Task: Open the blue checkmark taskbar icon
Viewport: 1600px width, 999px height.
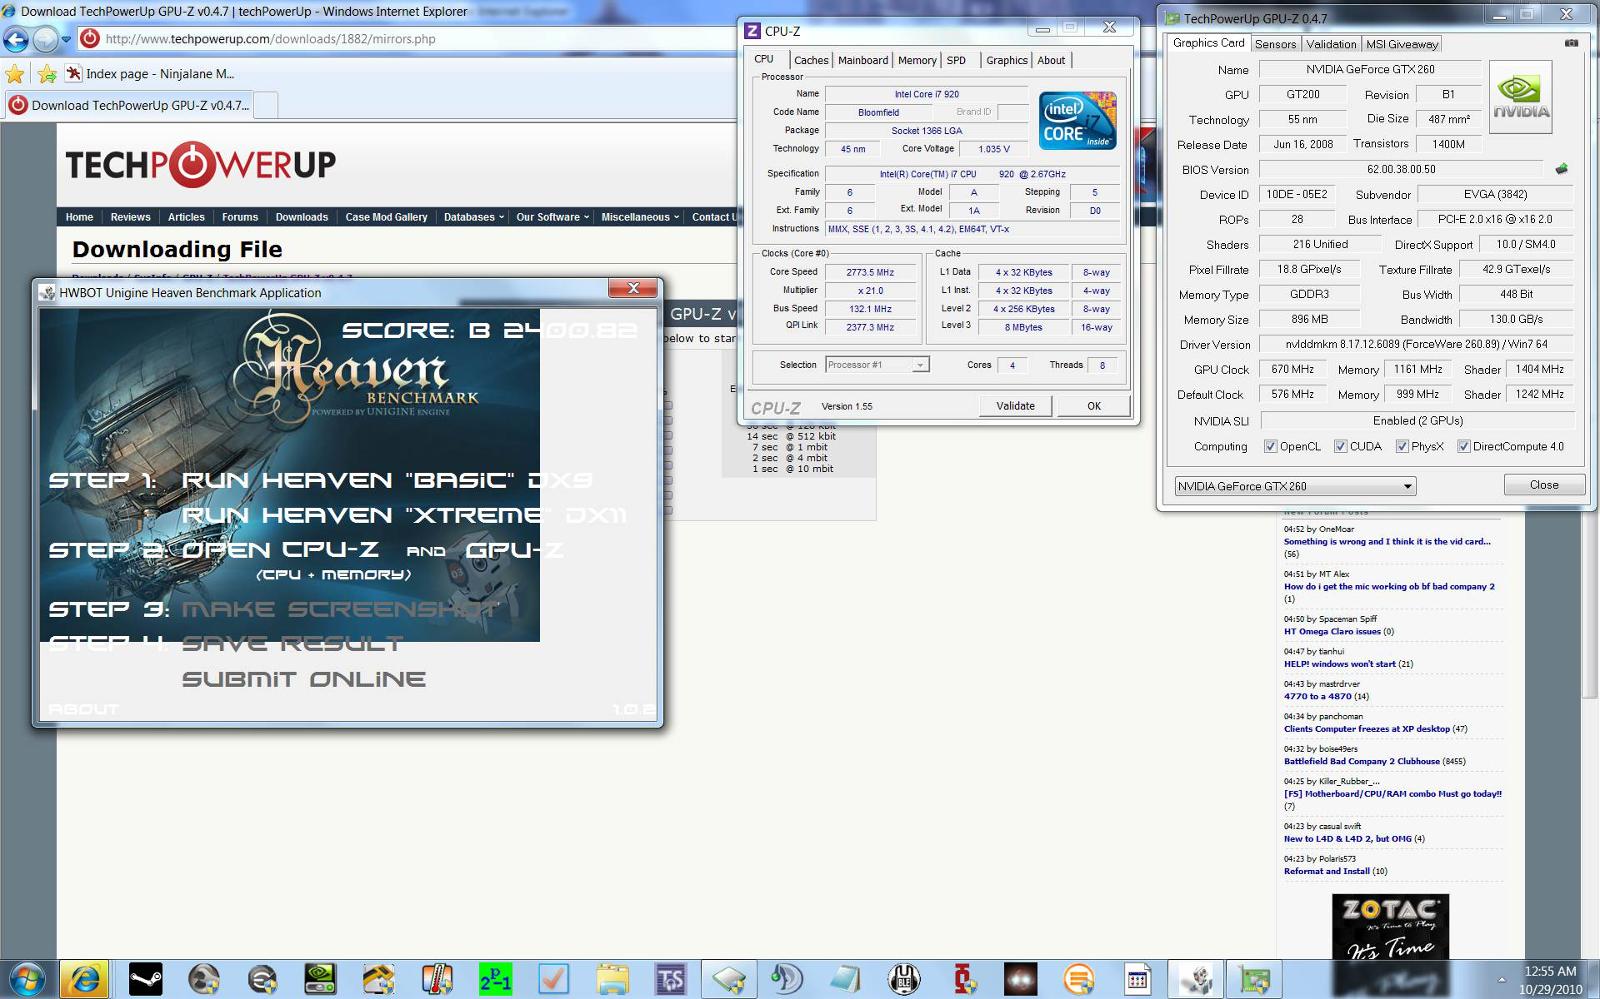Action: click(553, 979)
